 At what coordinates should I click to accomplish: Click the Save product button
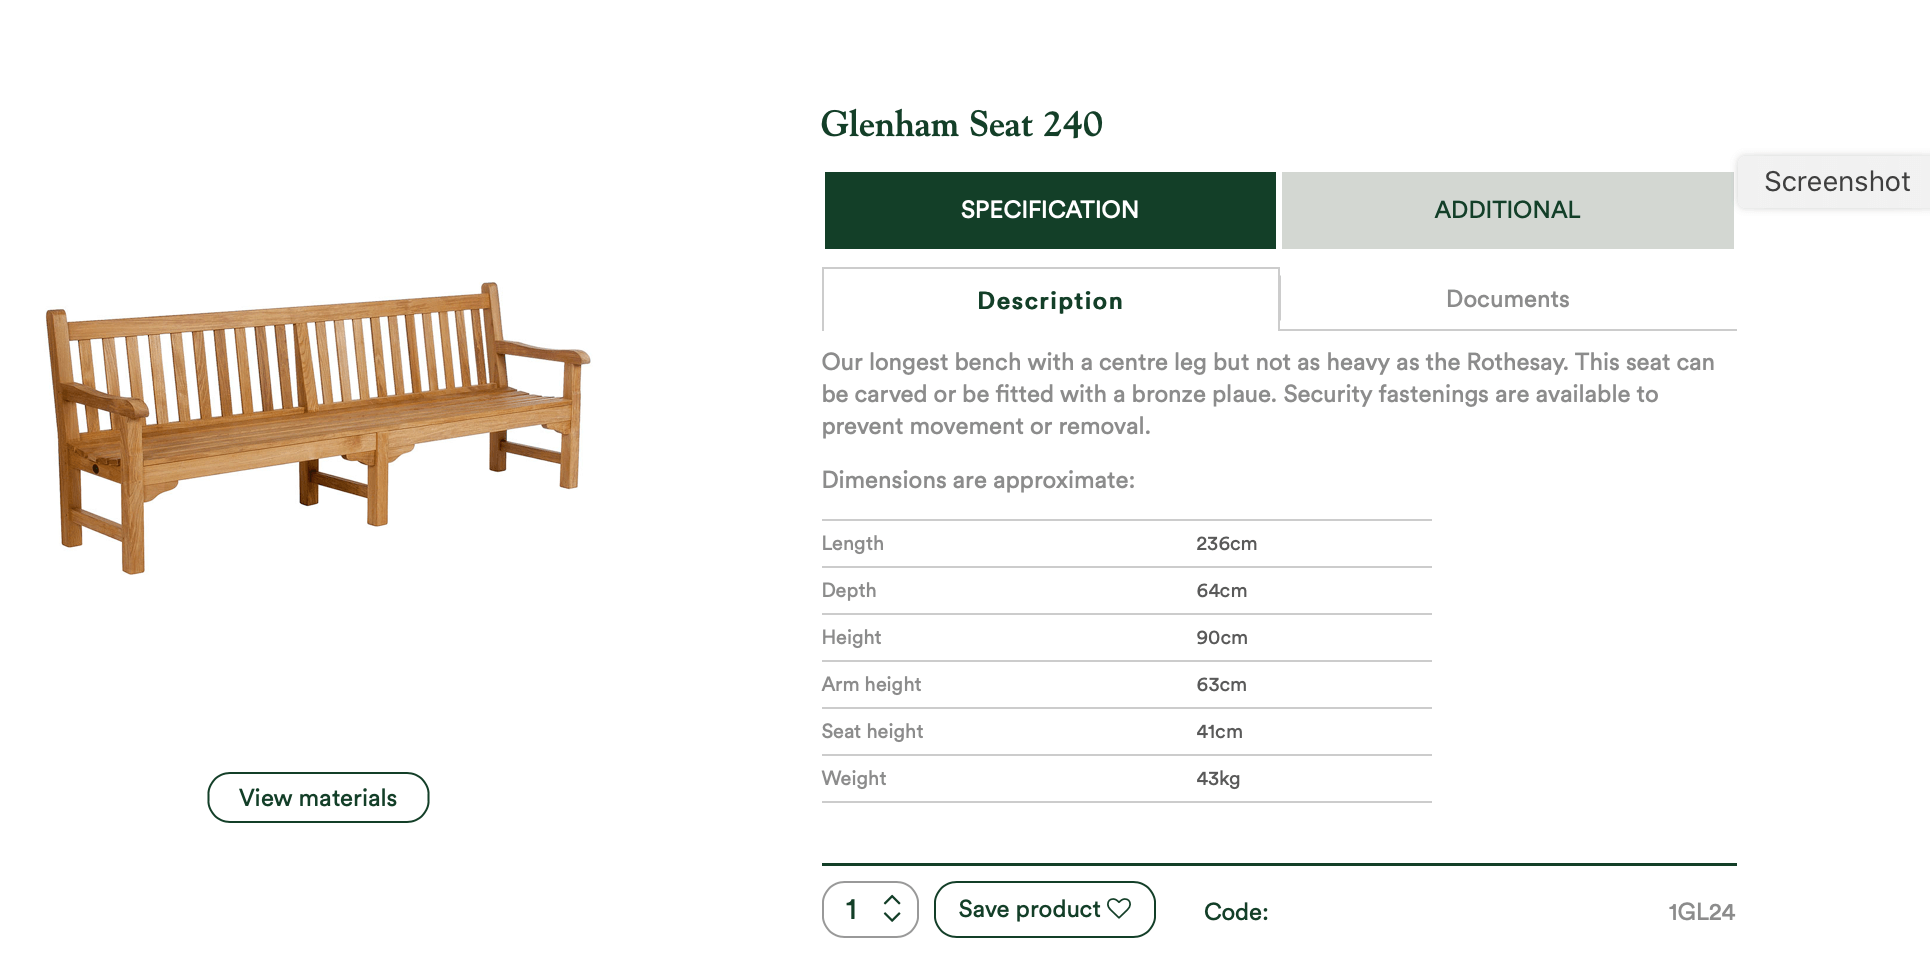click(1044, 909)
